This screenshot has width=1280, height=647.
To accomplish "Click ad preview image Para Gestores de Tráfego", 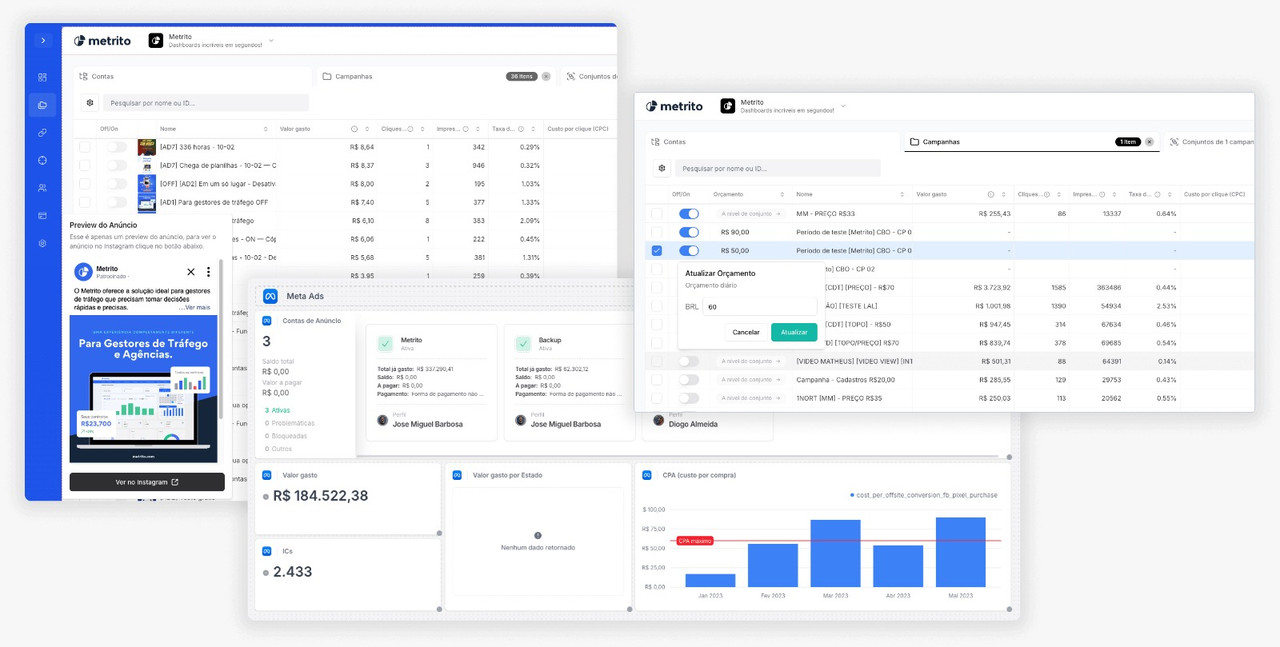I will [x=143, y=389].
